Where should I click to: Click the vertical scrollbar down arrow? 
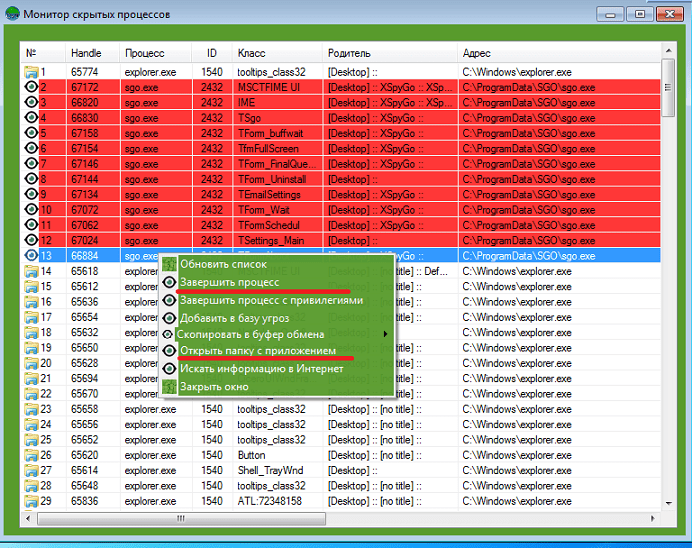coord(668,503)
